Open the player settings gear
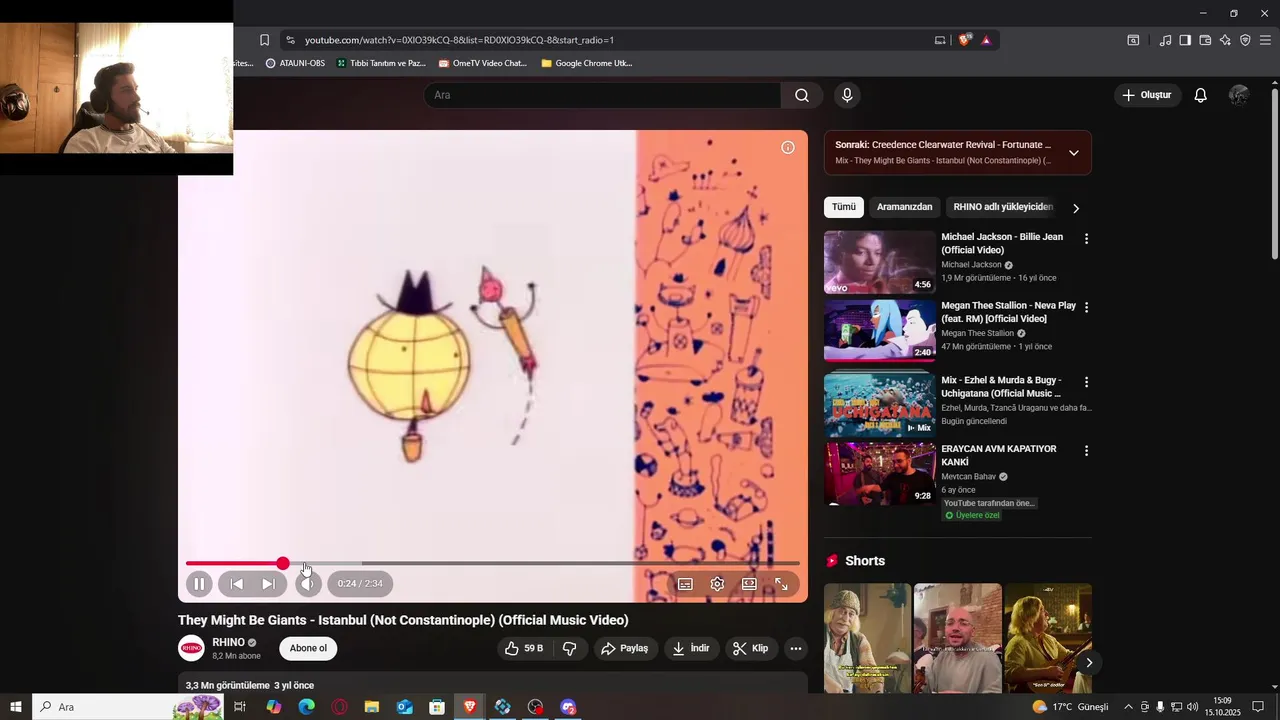 pyautogui.click(x=717, y=584)
